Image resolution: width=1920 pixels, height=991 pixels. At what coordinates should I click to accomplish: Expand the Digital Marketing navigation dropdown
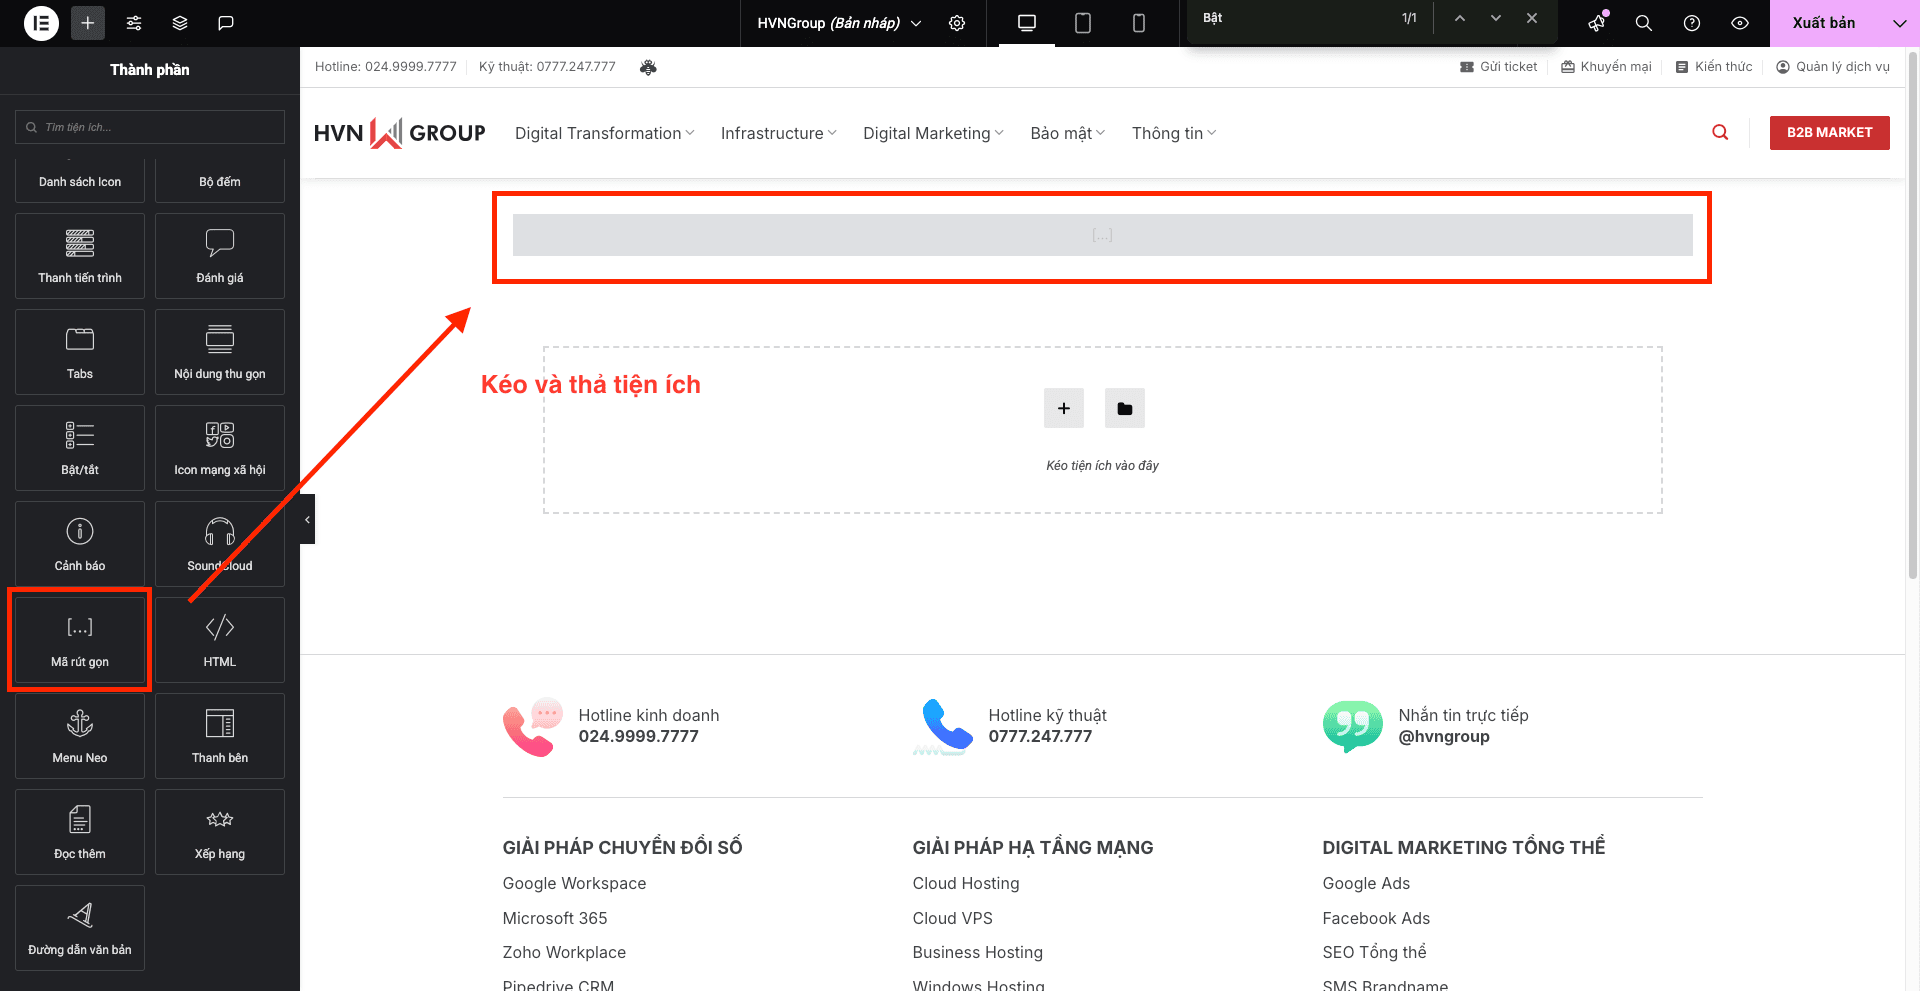click(931, 132)
